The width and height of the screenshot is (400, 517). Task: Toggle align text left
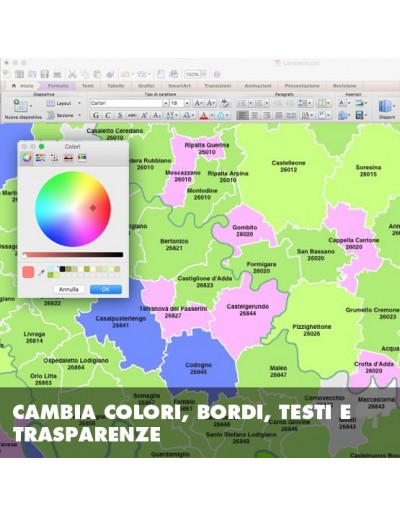(242, 115)
